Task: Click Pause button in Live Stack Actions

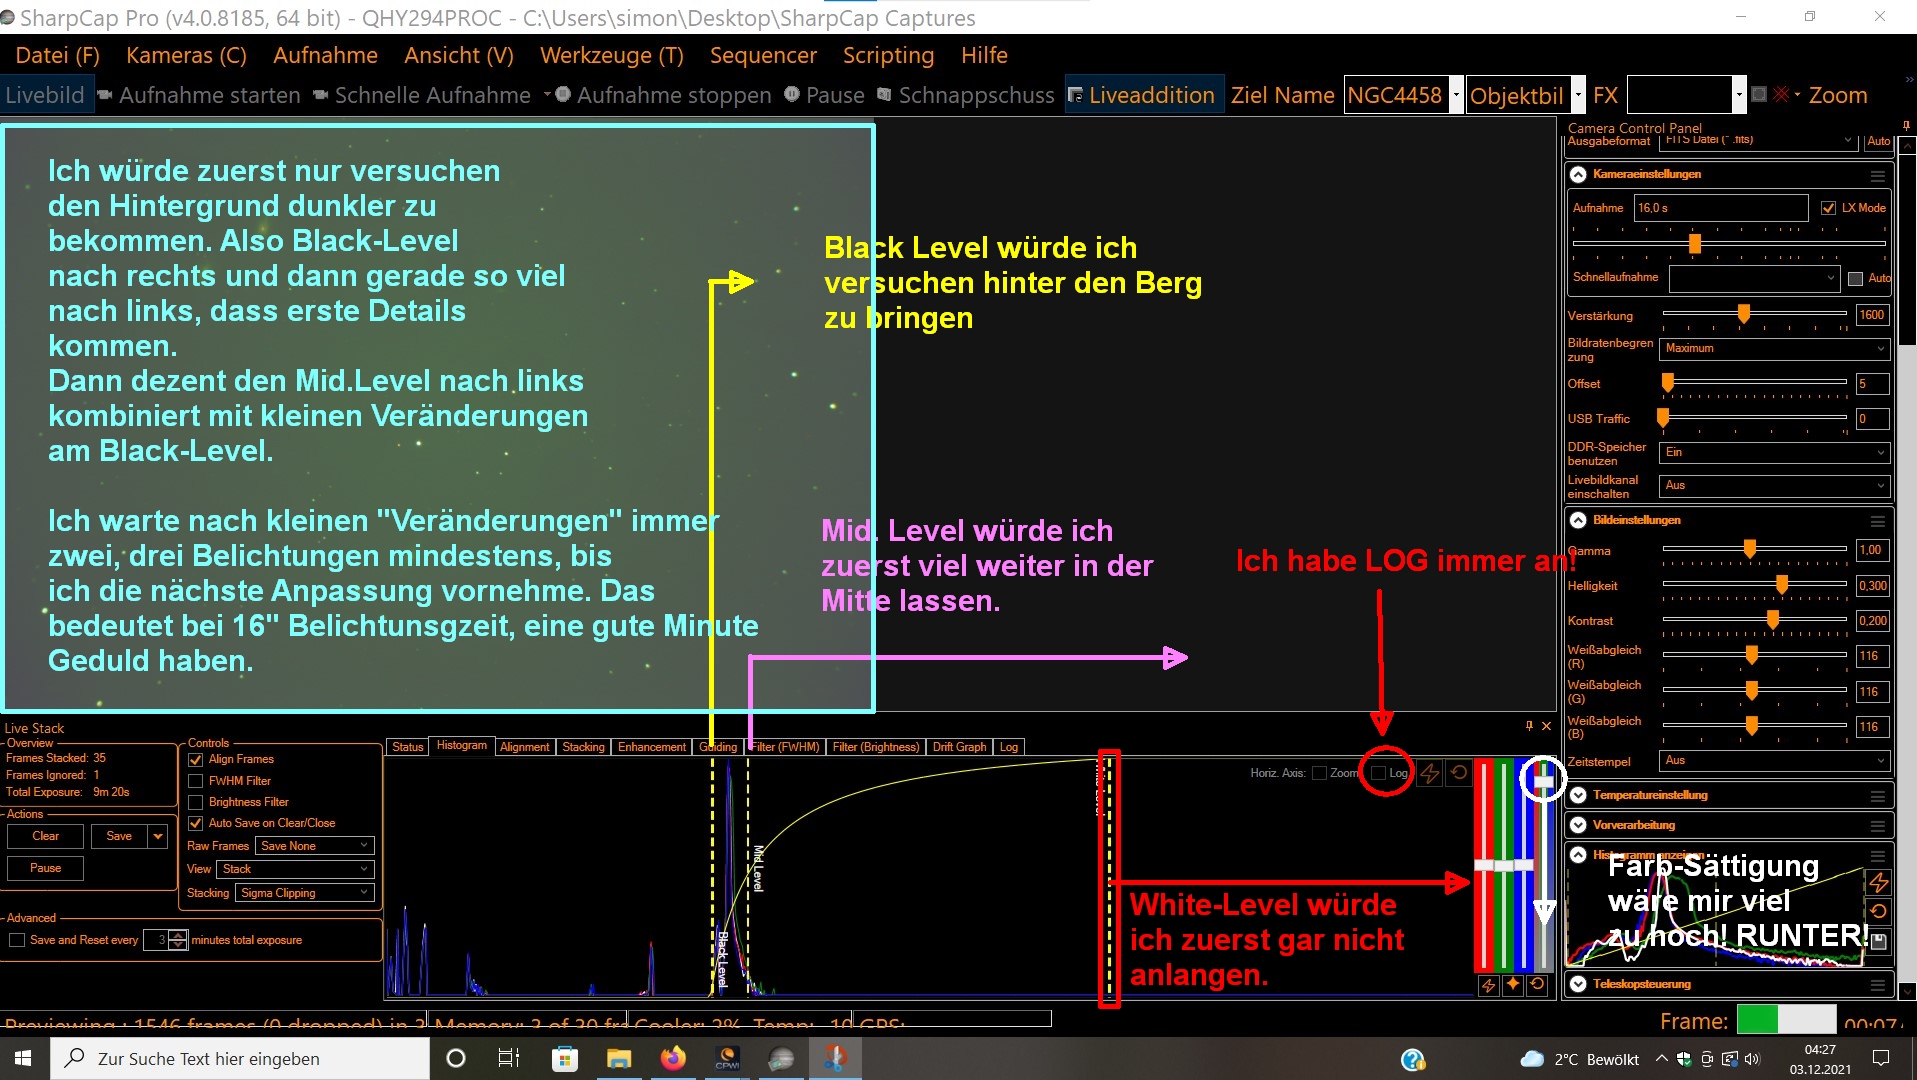Action: pyautogui.click(x=45, y=868)
